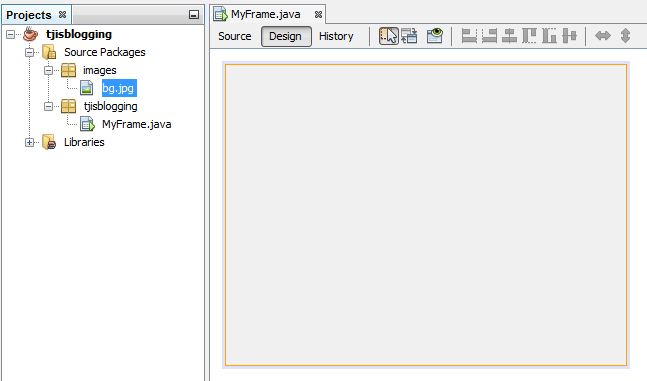The width and height of the screenshot is (647, 381).
Task: Click the MyFrame.java tab file icon
Action: point(220,14)
